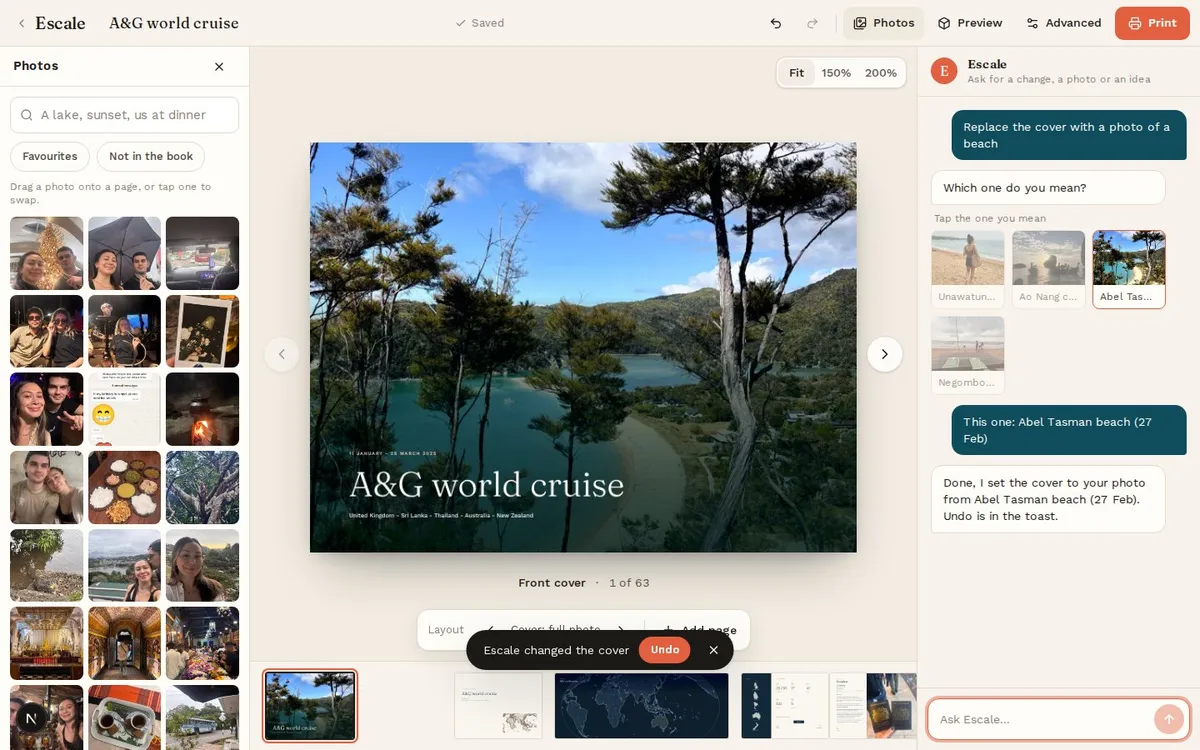1200x750 pixels.
Task: Click the '1 of 63' page counter
Action: [629, 583]
